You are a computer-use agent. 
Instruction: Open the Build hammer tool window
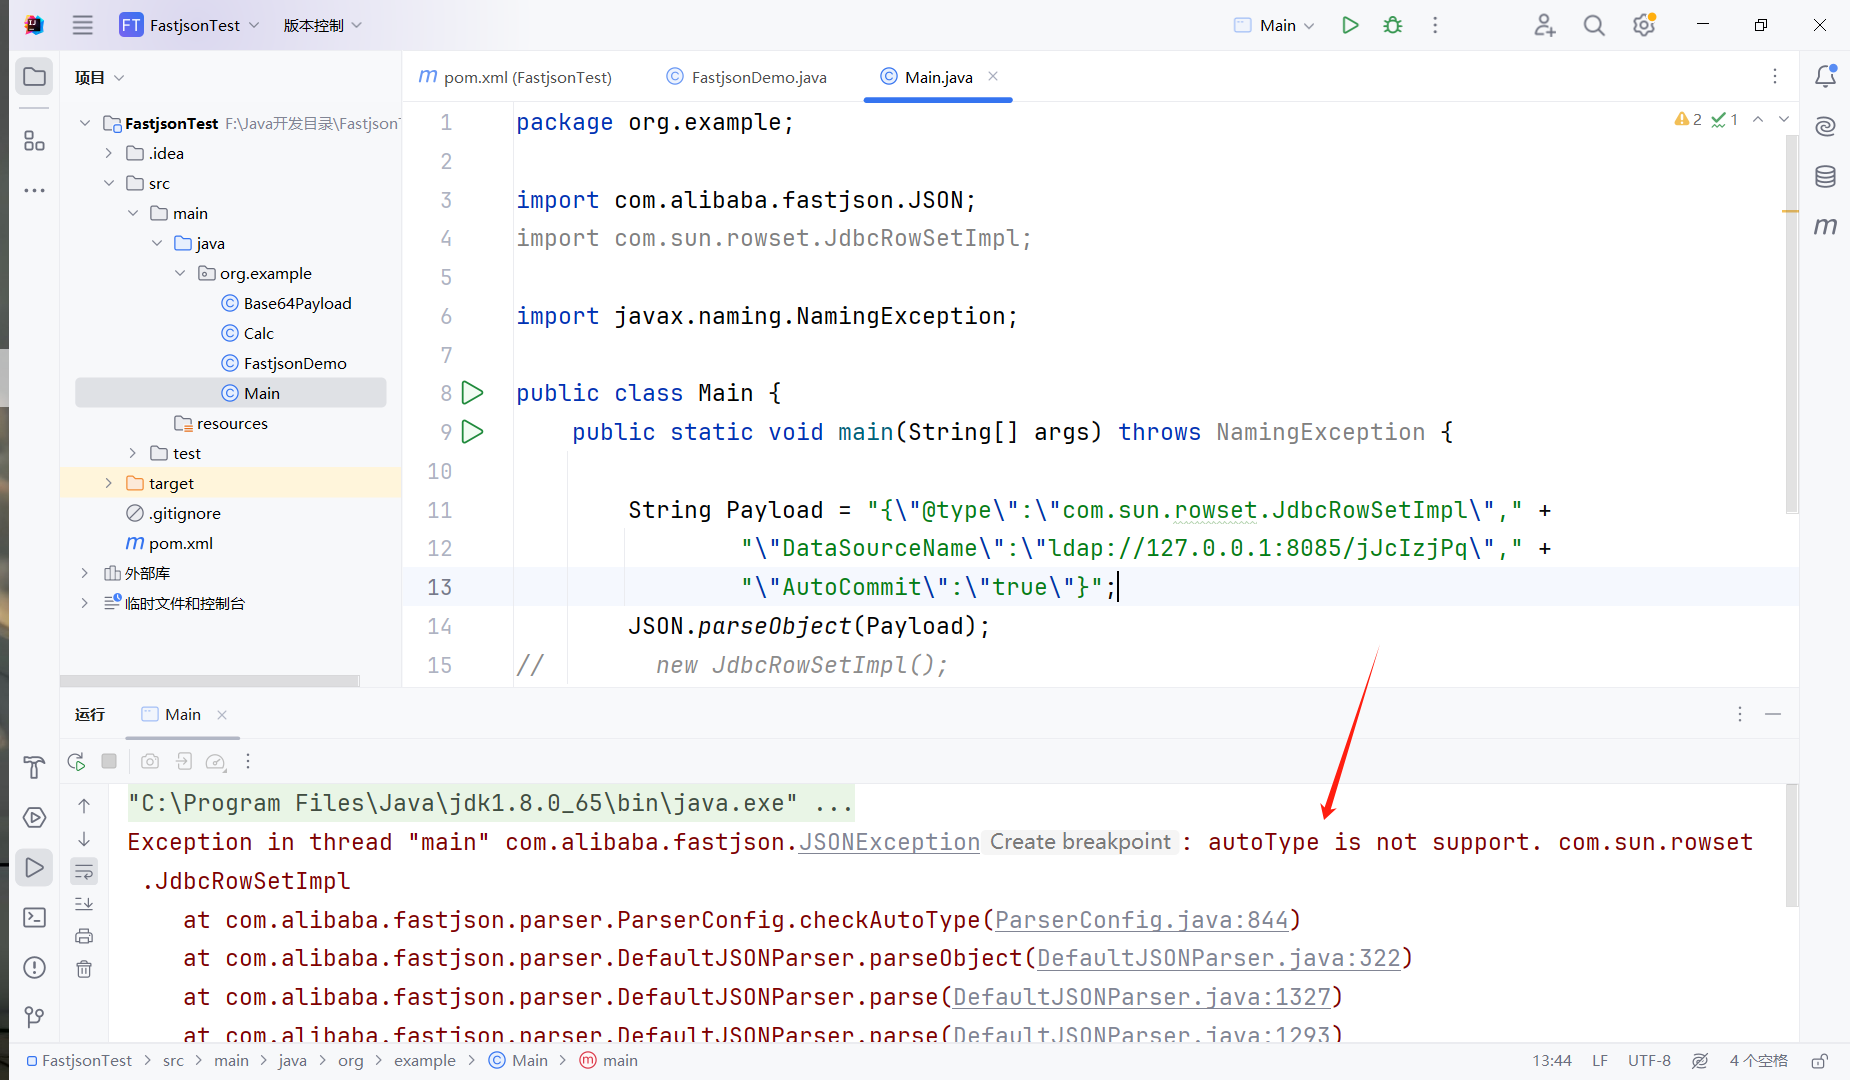34,767
